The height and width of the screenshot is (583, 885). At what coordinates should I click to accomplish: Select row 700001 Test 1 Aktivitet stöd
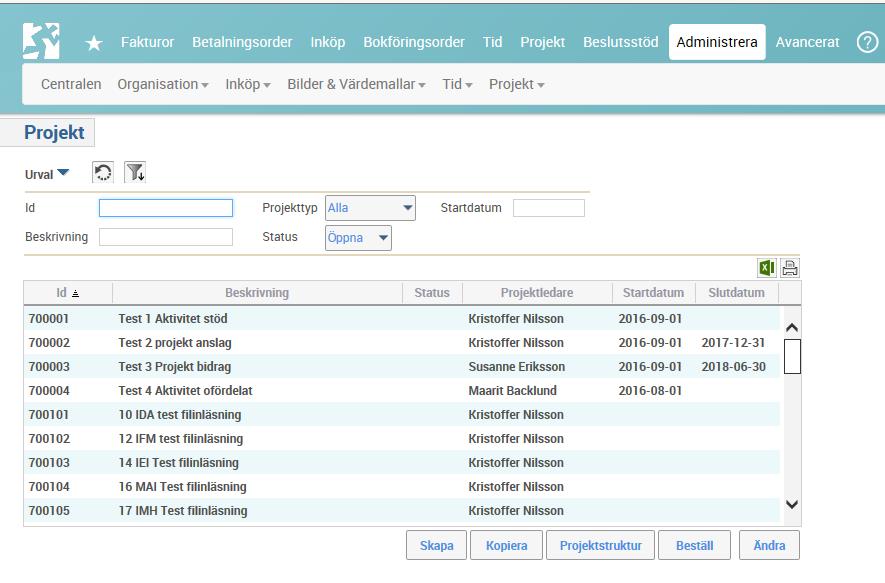click(x=402, y=318)
